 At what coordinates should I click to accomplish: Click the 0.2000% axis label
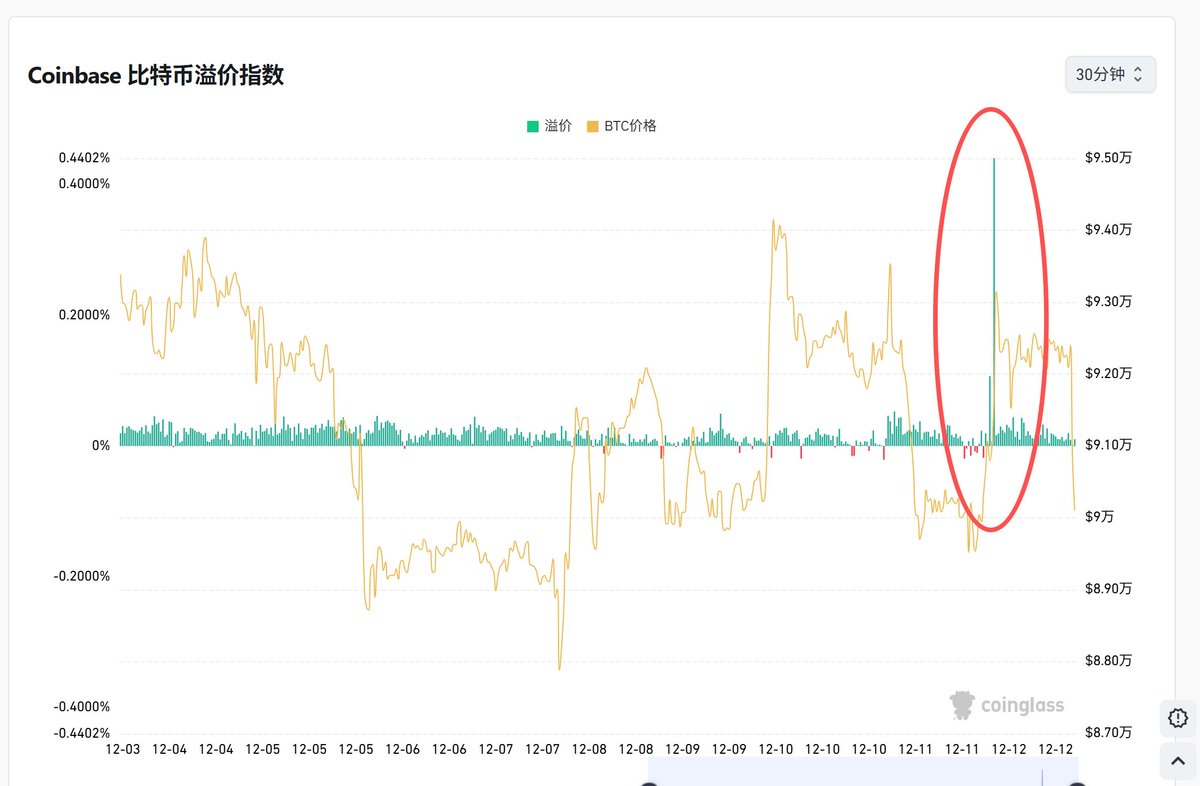(82, 315)
